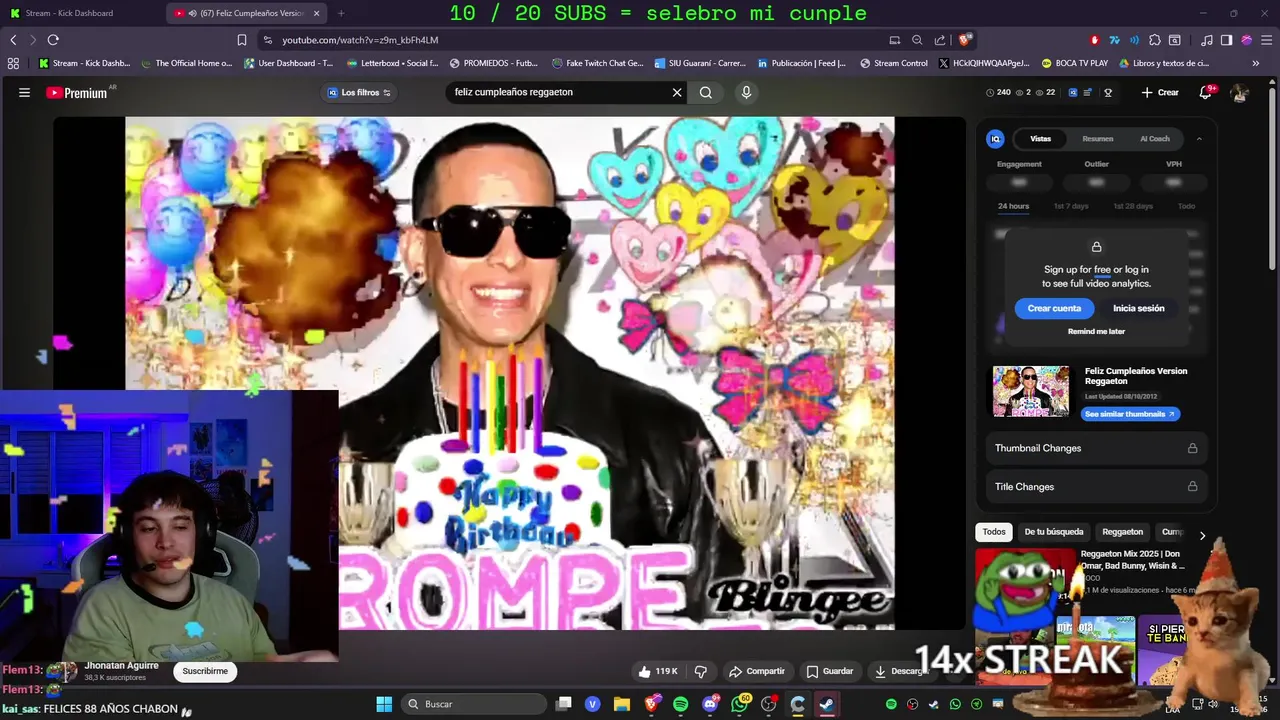Open the browser extensions puzzle icon
The height and width of the screenshot is (720, 1280).
(x=1154, y=40)
